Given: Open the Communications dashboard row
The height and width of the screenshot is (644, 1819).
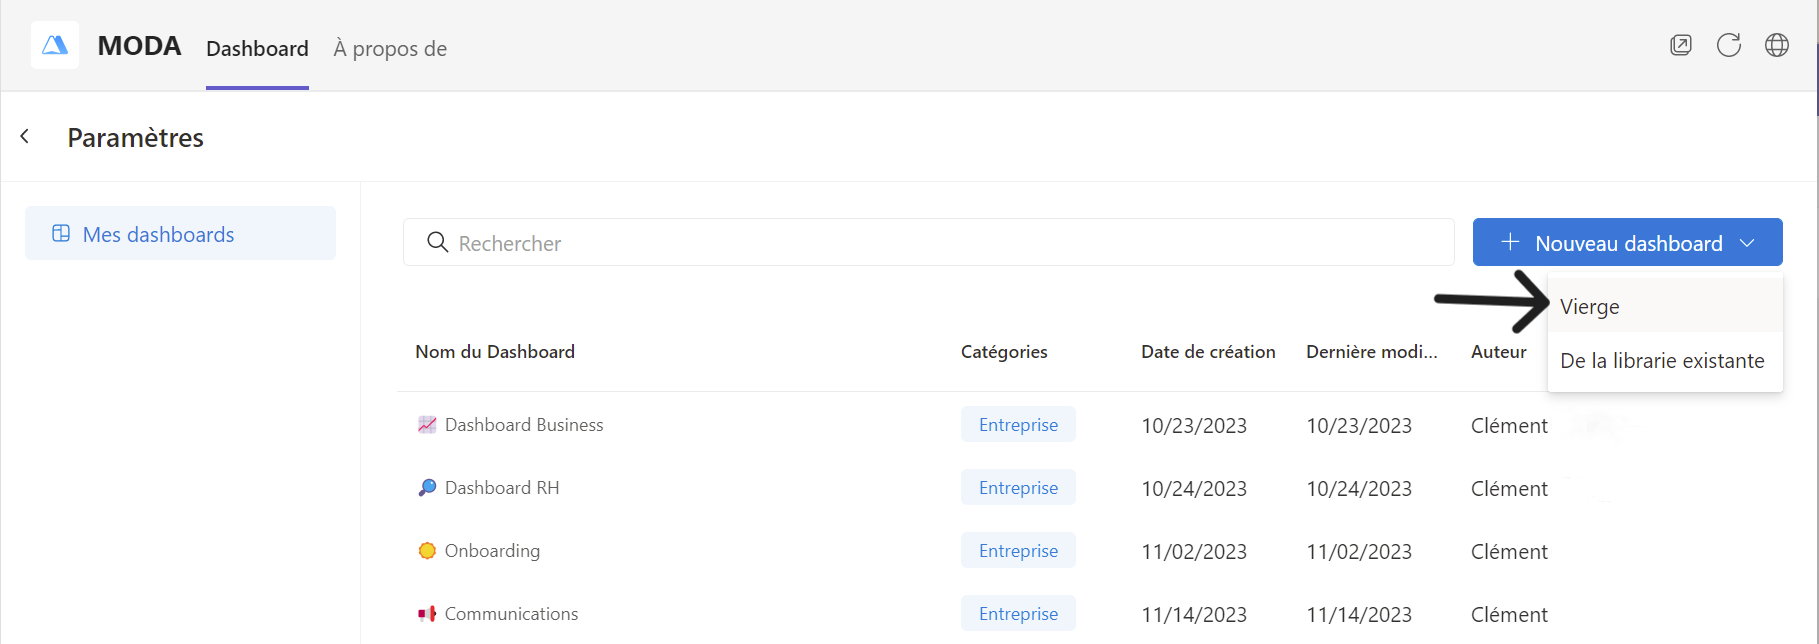Looking at the screenshot, I should point(1090,613).
